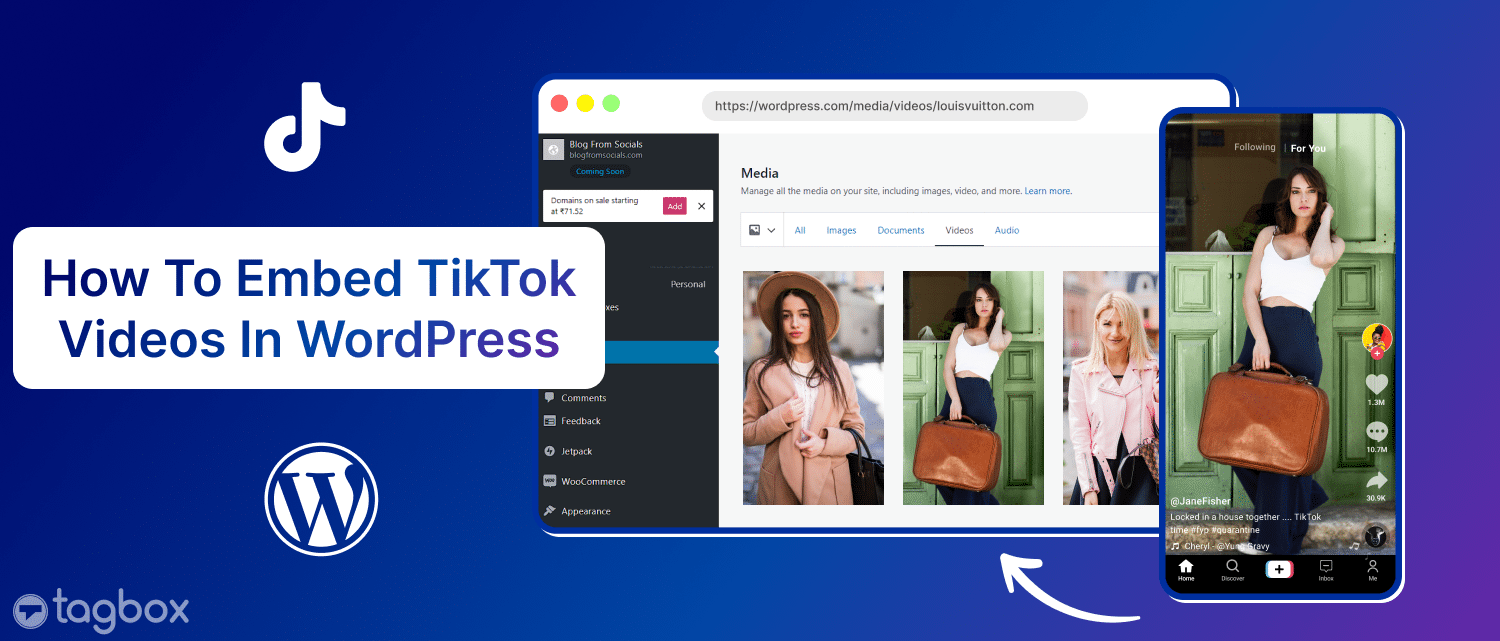Viewport: 1500px width, 641px height.
Task: Open the comments bubble on the TikTok video
Action: 1376,432
